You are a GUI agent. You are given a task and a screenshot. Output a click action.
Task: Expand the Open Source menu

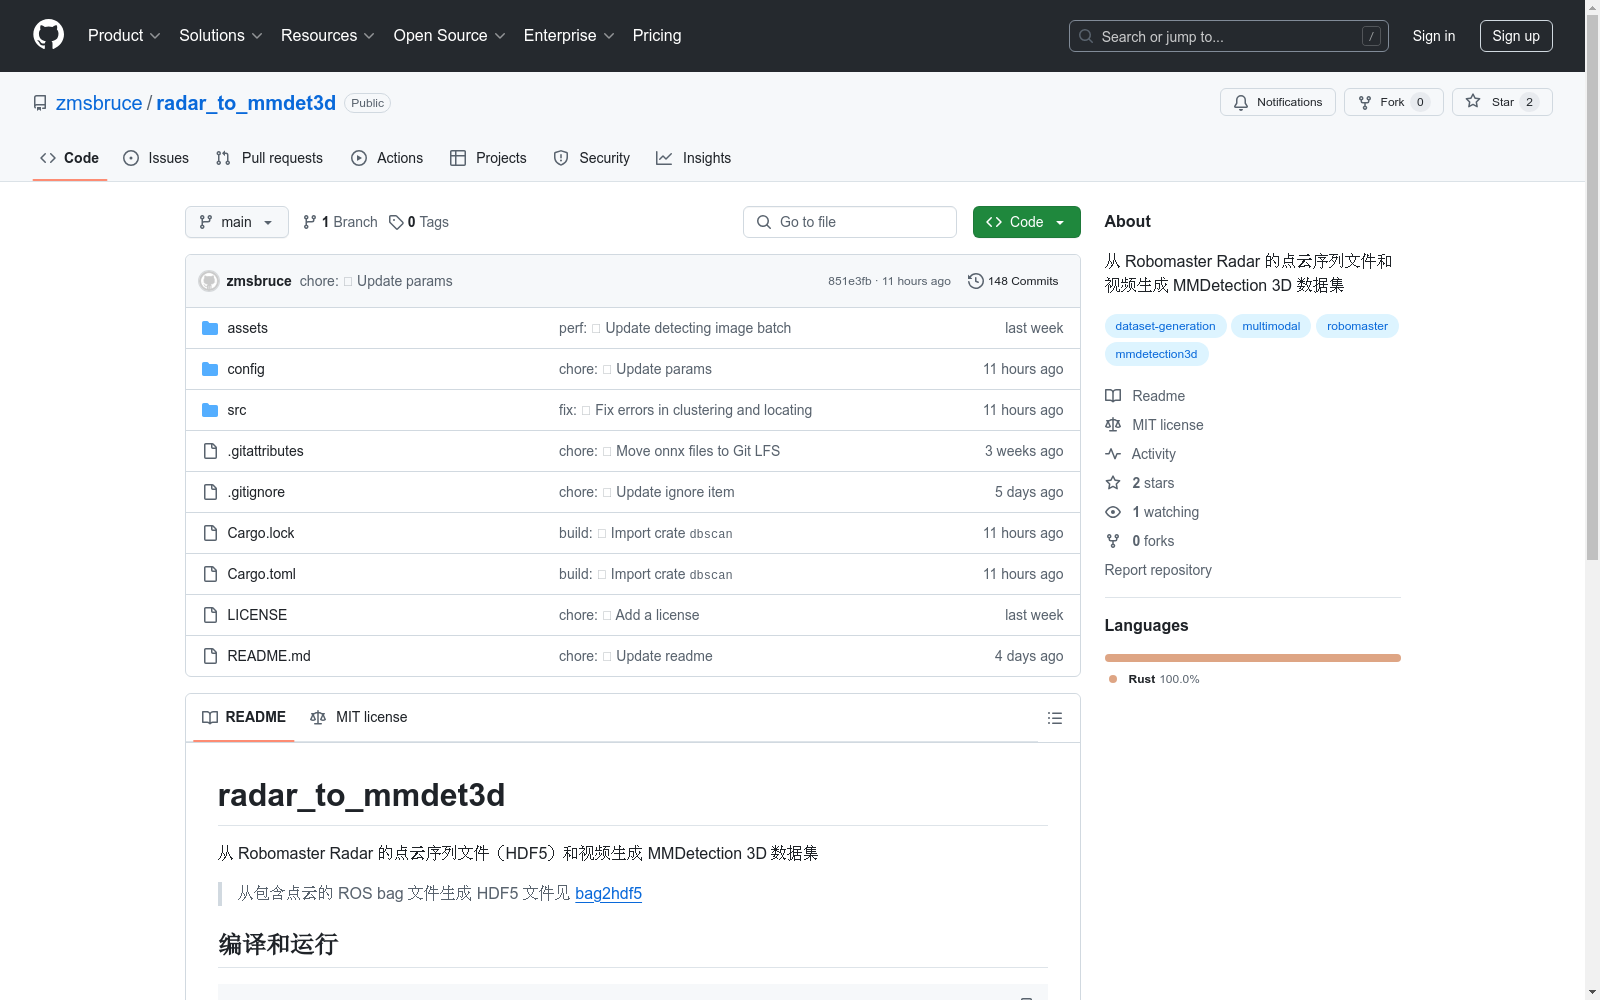point(450,35)
